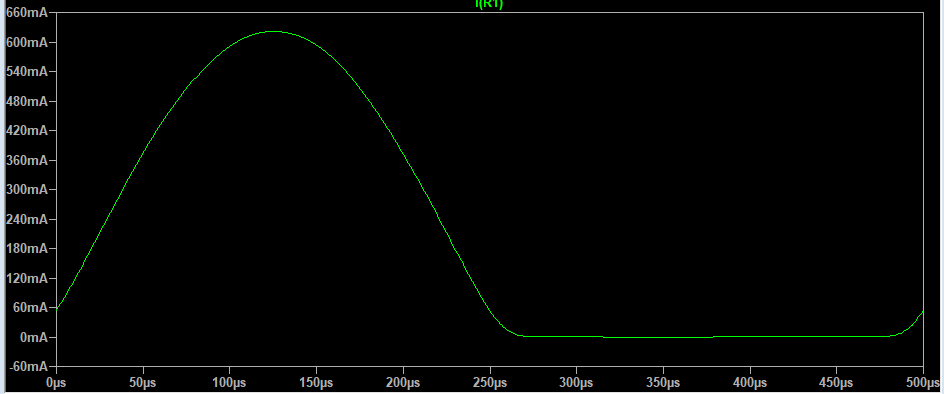Click the 400µs time axis label
The height and width of the screenshot is (394, 944).
(750, 383)
